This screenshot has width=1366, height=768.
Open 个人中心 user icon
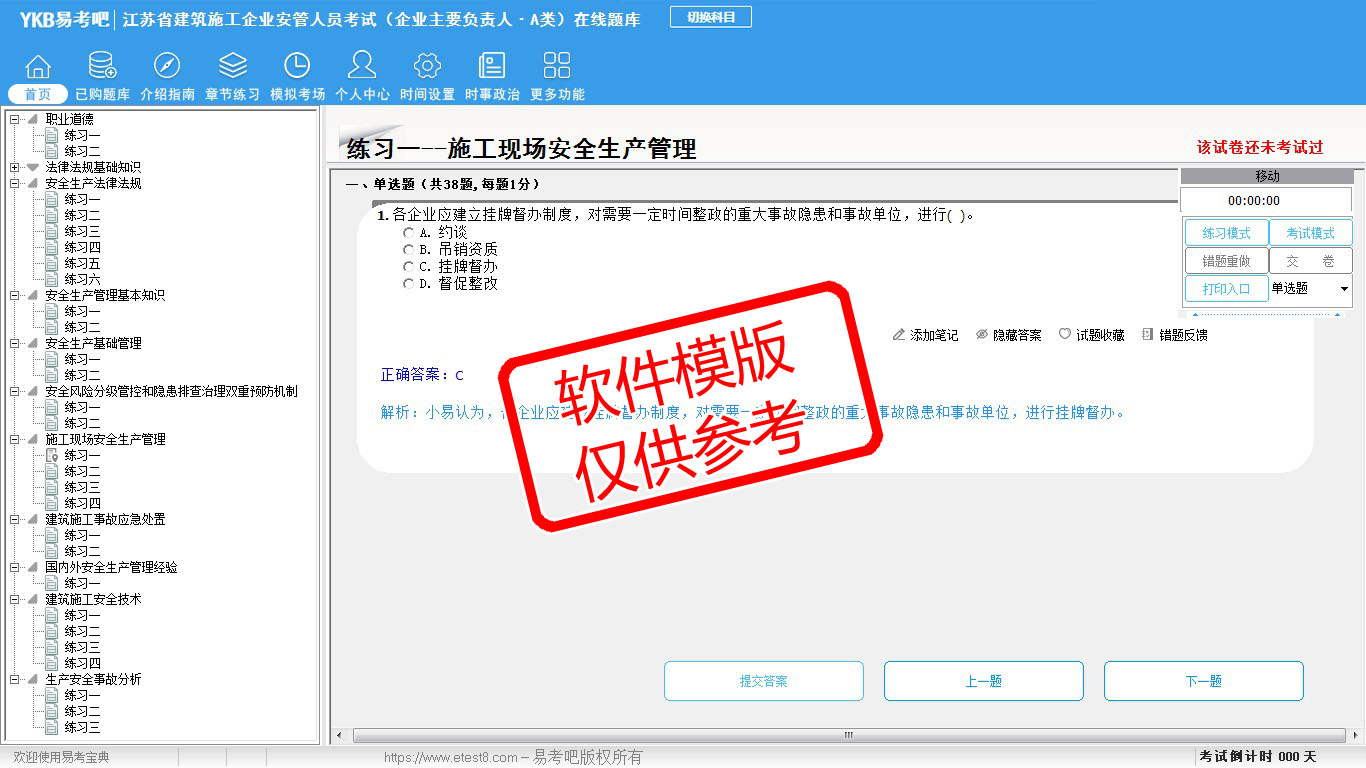[x=362, y=67]
